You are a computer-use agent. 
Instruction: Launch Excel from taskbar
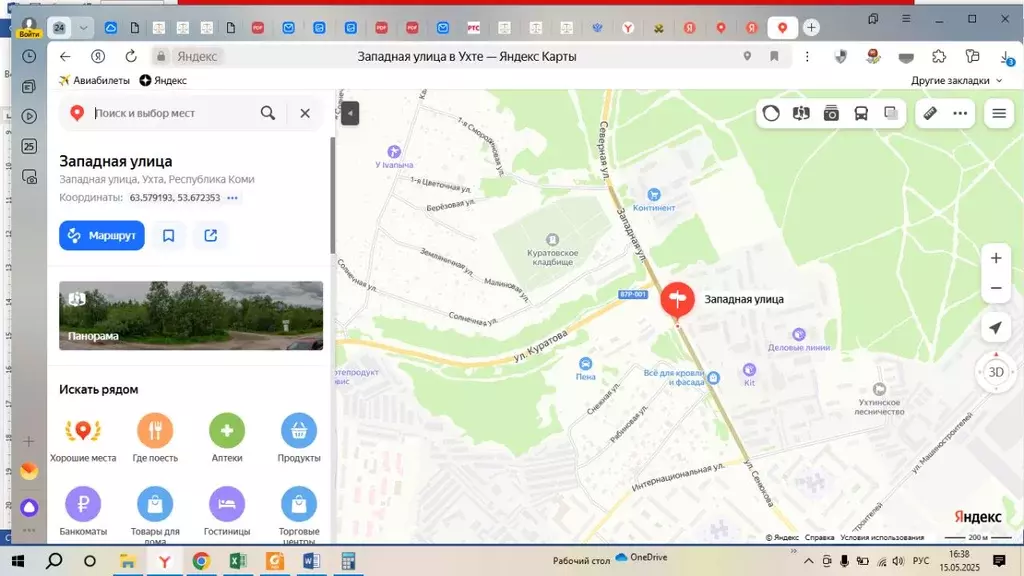pyautogui.click(x=238, y=561)
